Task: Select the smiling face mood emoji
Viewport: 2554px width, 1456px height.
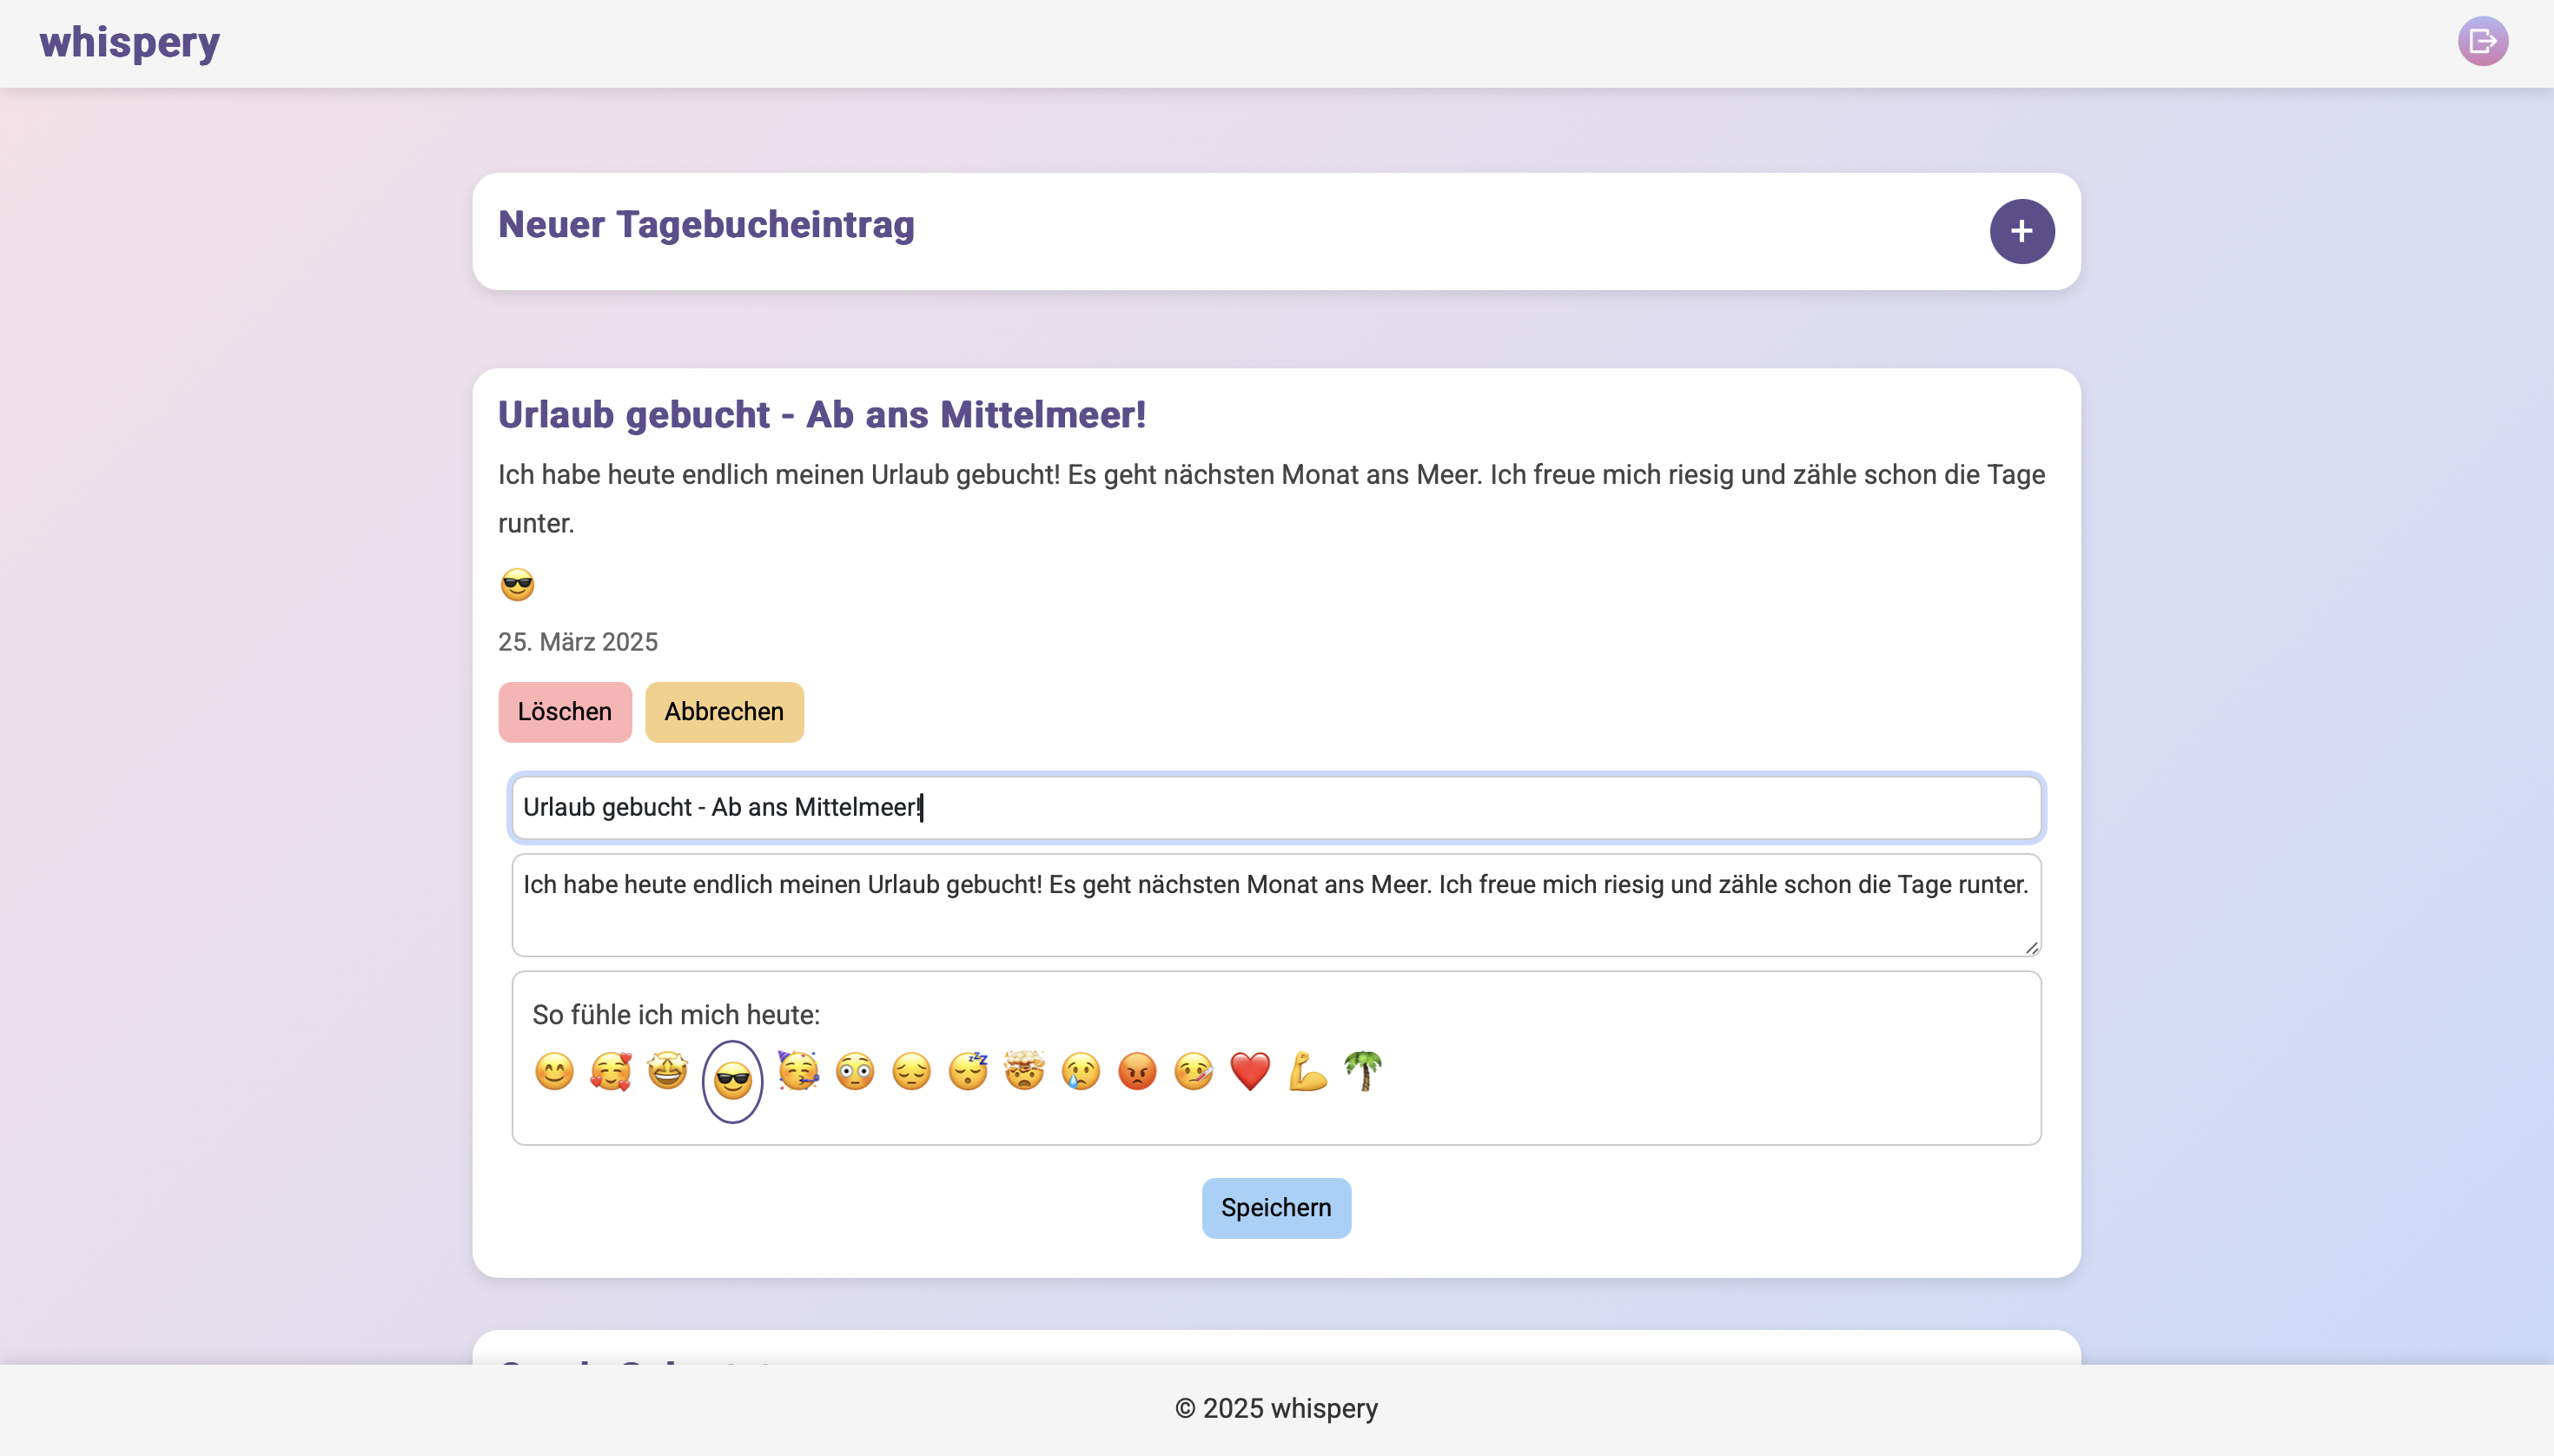Action: (554, 1071)
